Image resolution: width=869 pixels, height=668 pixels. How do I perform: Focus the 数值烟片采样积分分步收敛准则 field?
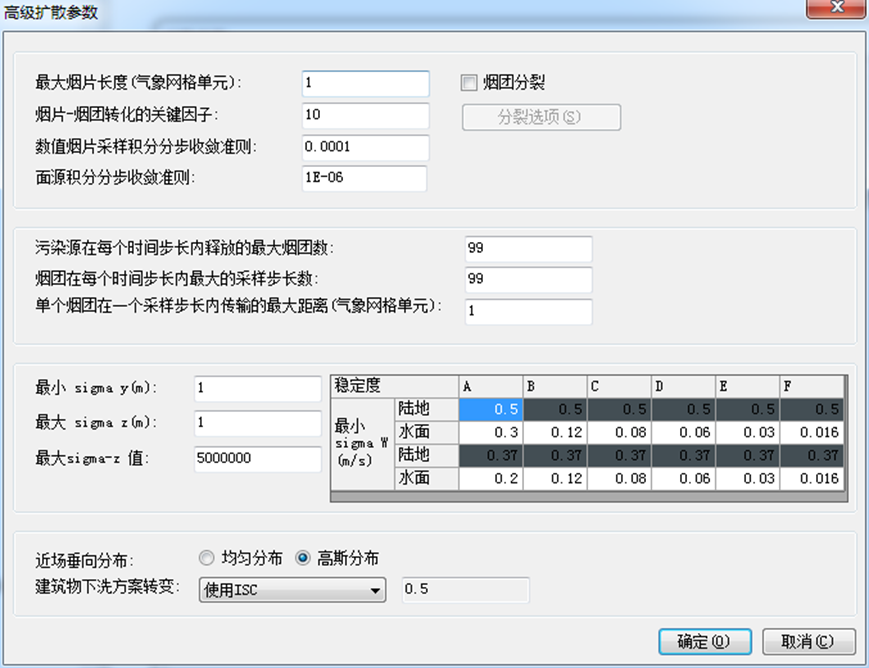(365, 147)
